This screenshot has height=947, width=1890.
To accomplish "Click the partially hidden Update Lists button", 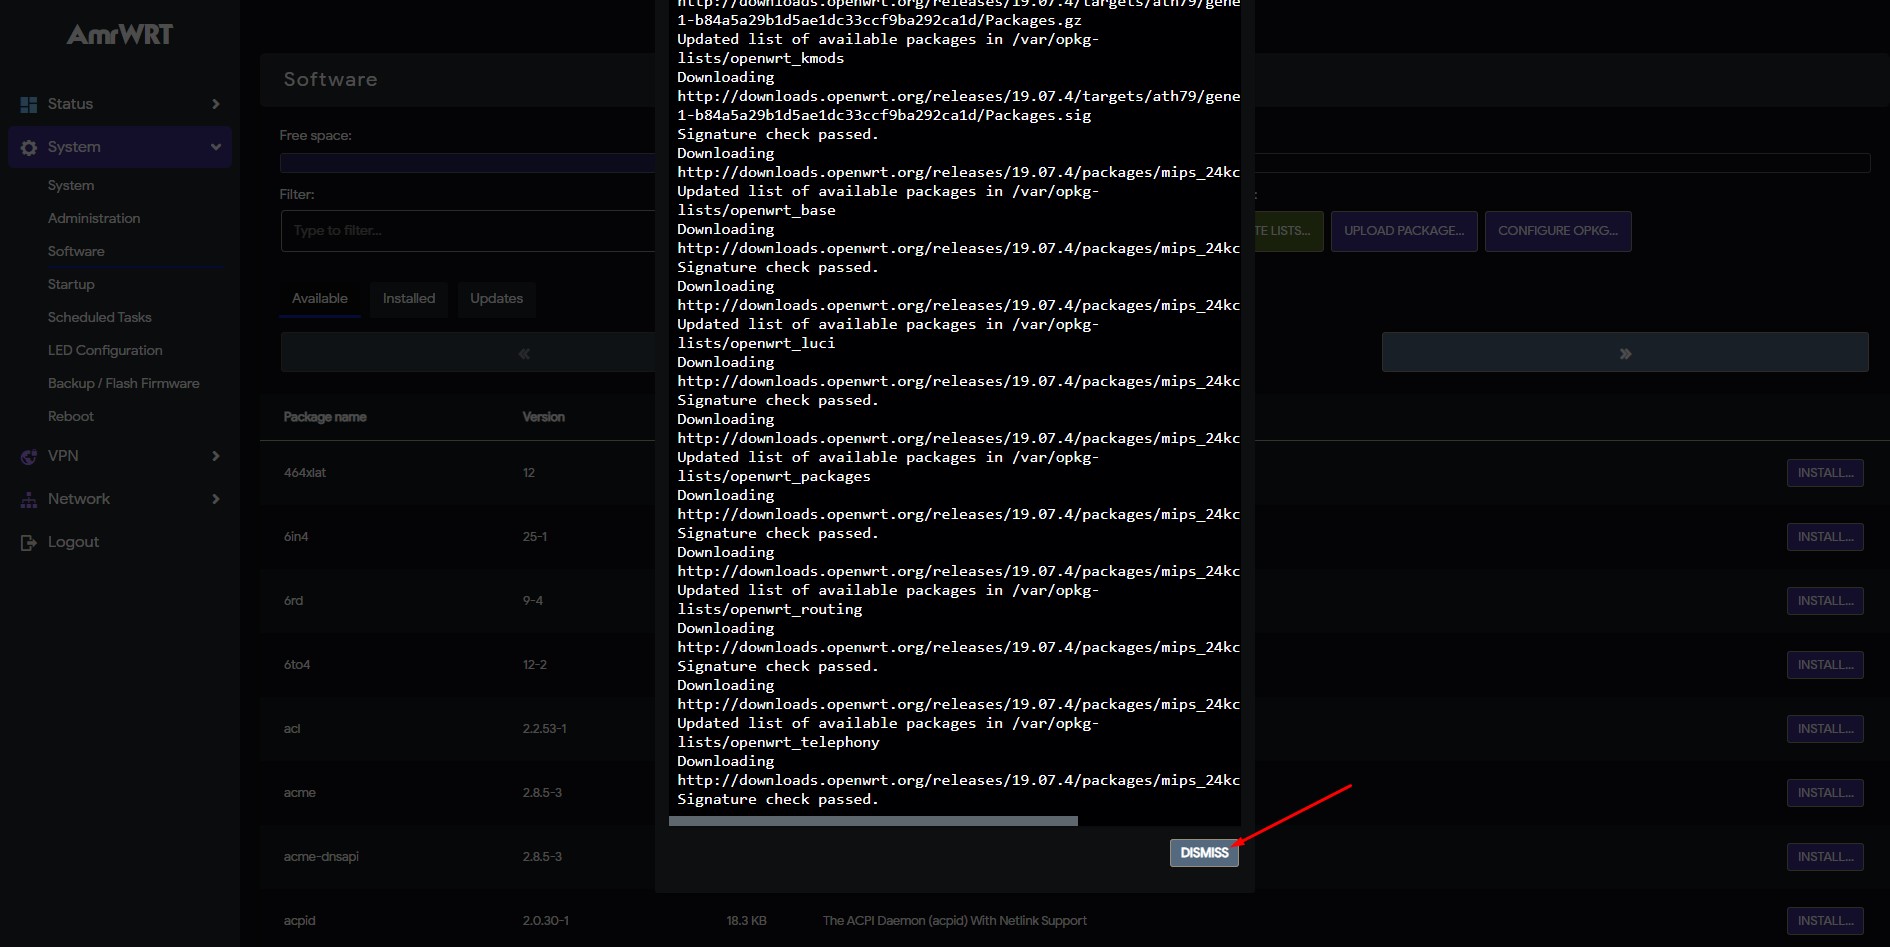I will pos(1288,231).
